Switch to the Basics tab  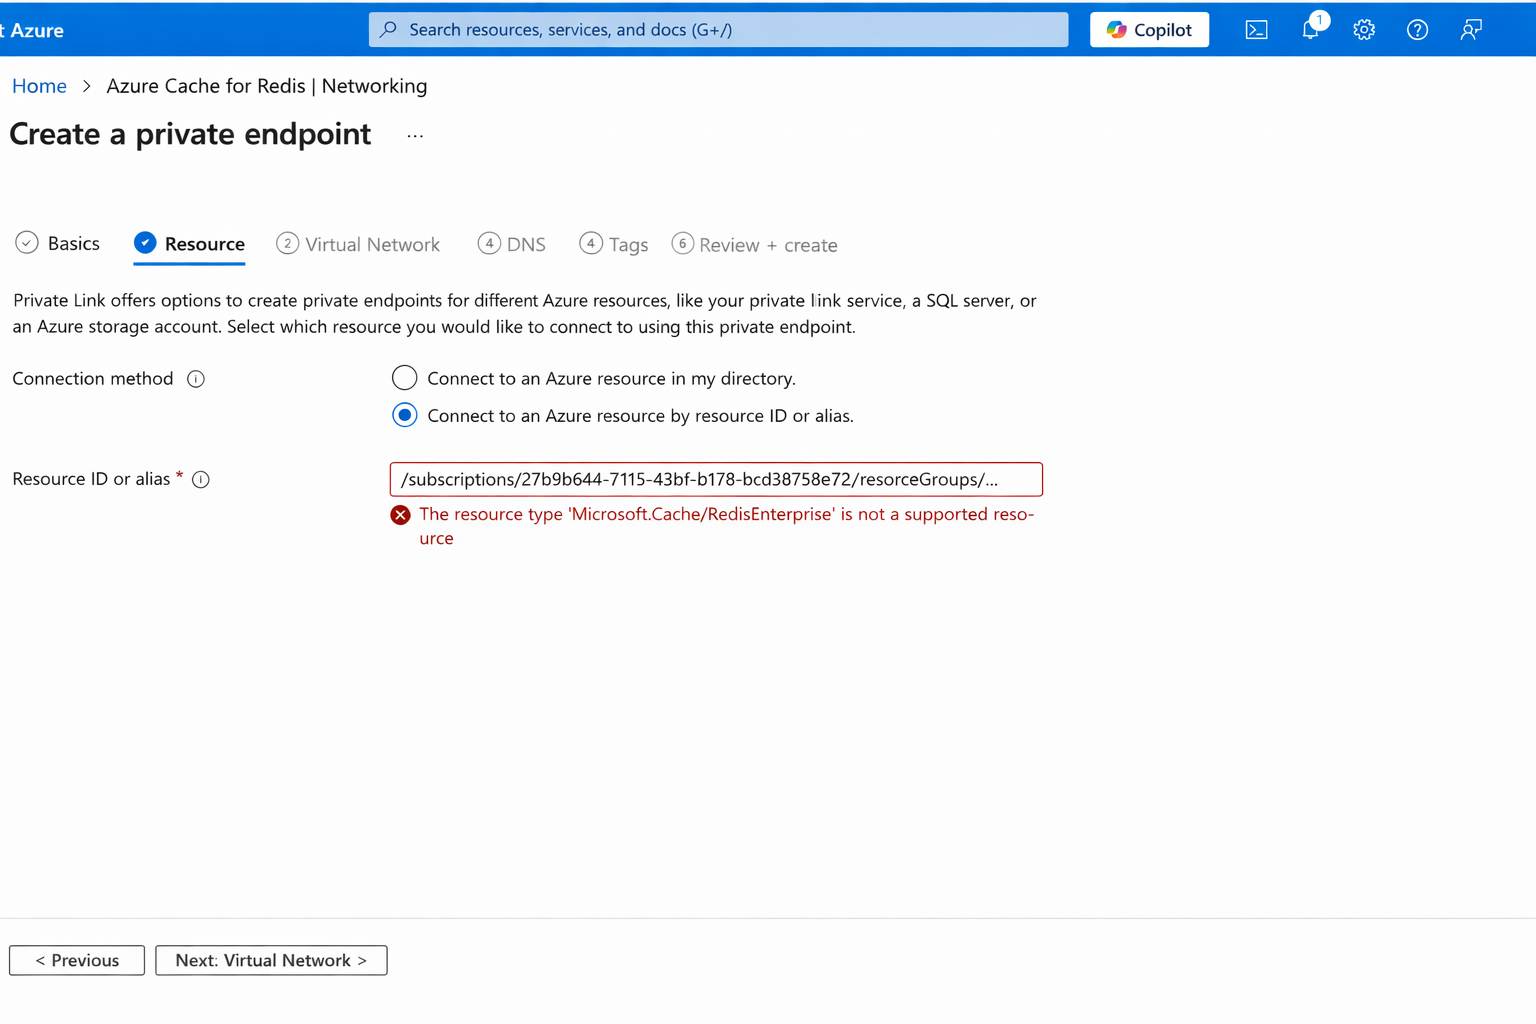[58, 243]
